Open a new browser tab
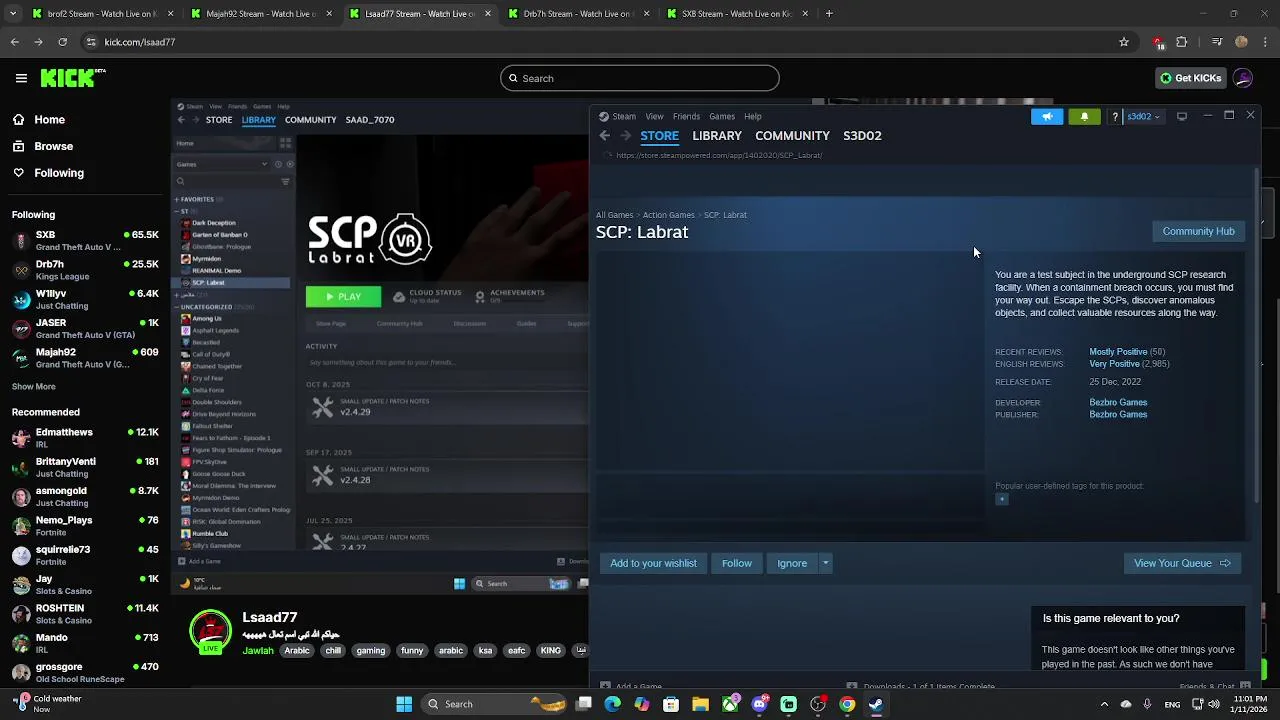The width and height of the screenshot is (1280, 720). click(829, 14)
